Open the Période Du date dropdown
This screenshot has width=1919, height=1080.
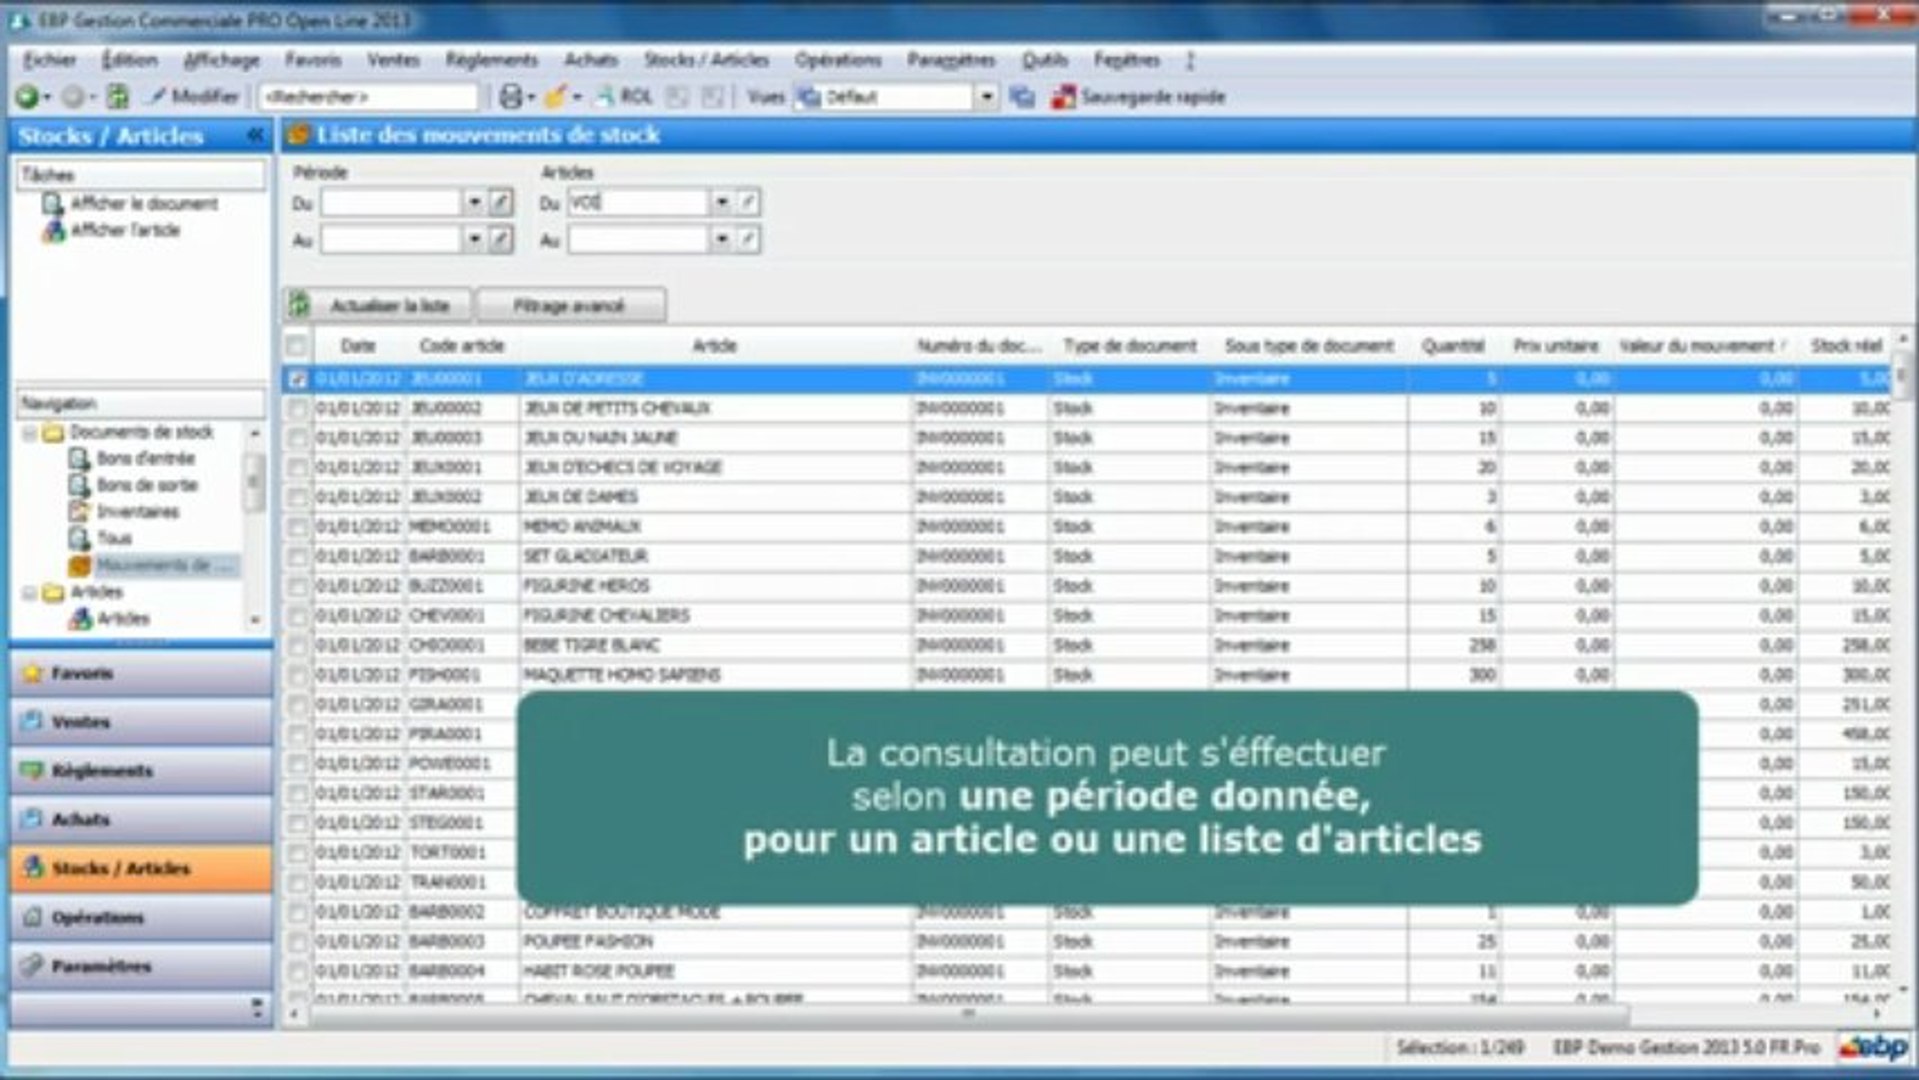476,202
